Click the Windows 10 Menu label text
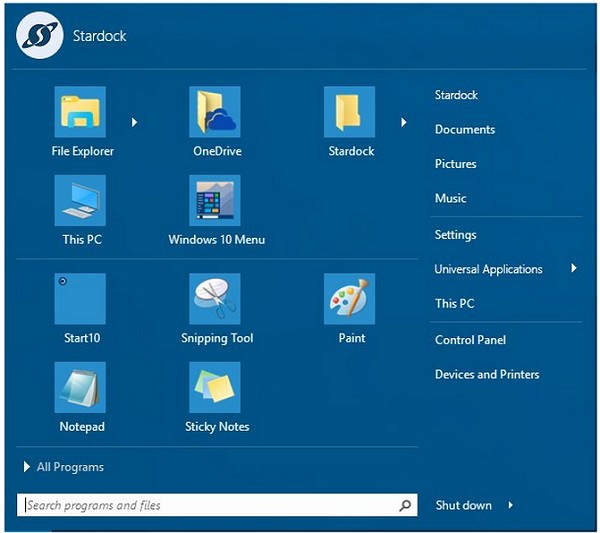Viewport: 600px width, 533px height. [217, 240]
